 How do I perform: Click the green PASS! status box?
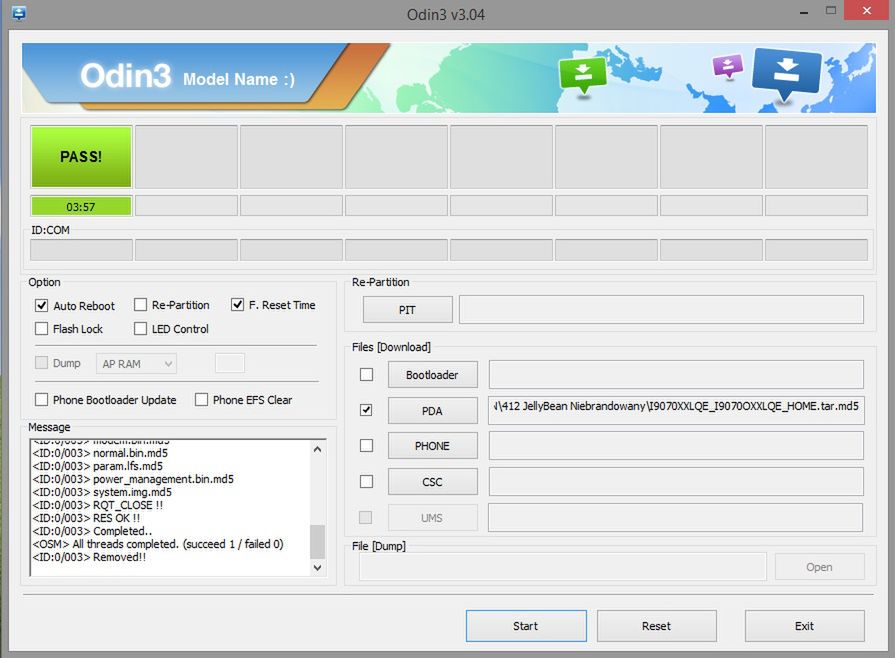(x=81, y=156)
